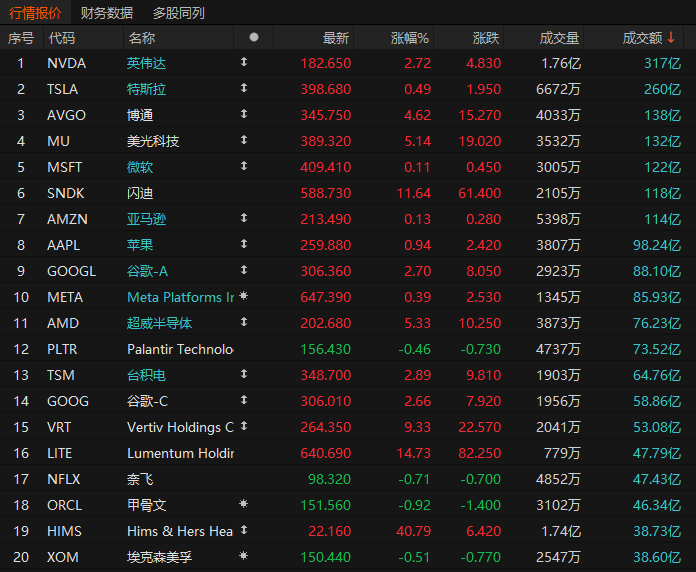Select the 谷歌-C stock name

[x=147, y=401]
